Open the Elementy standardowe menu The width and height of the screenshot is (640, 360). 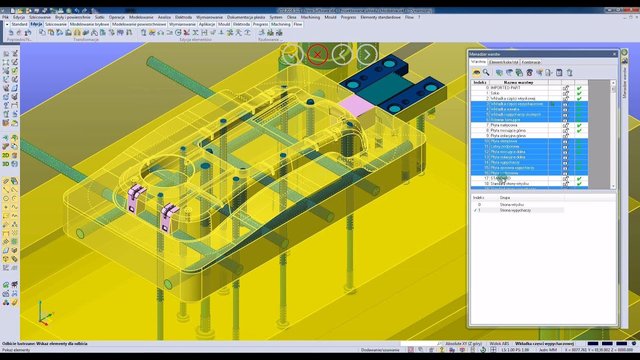[380, 18]
